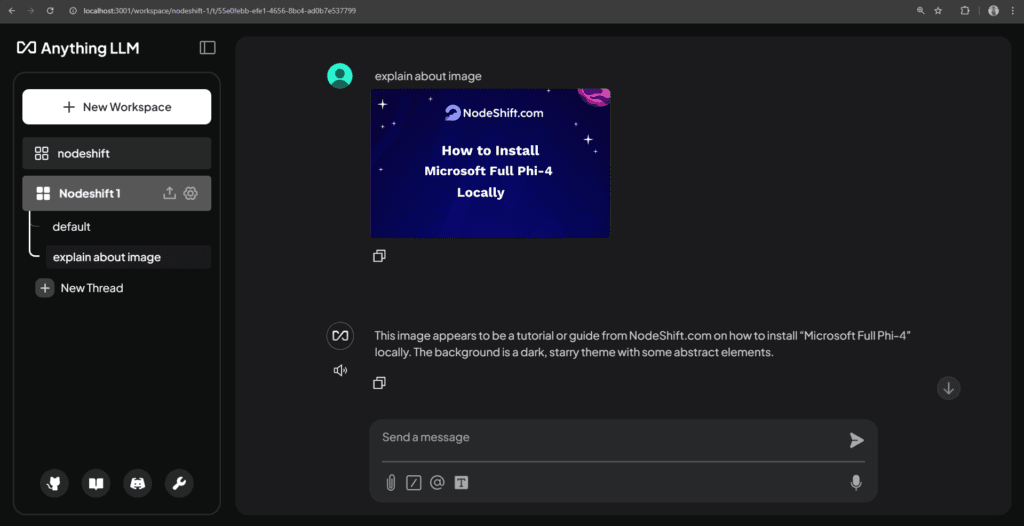Copy the assistant response text
The height and width of the screenshot is (526, 1024).
tap(379, 383)
